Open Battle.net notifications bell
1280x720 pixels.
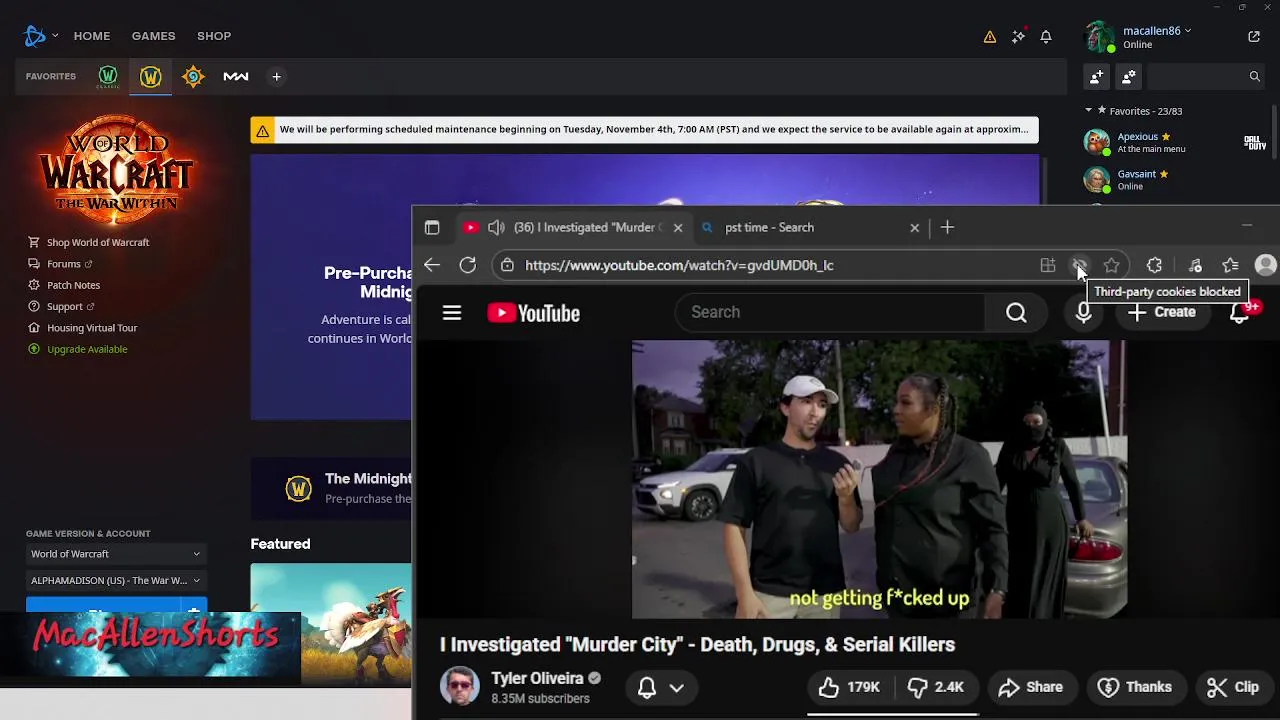[x=1046, y=36]
